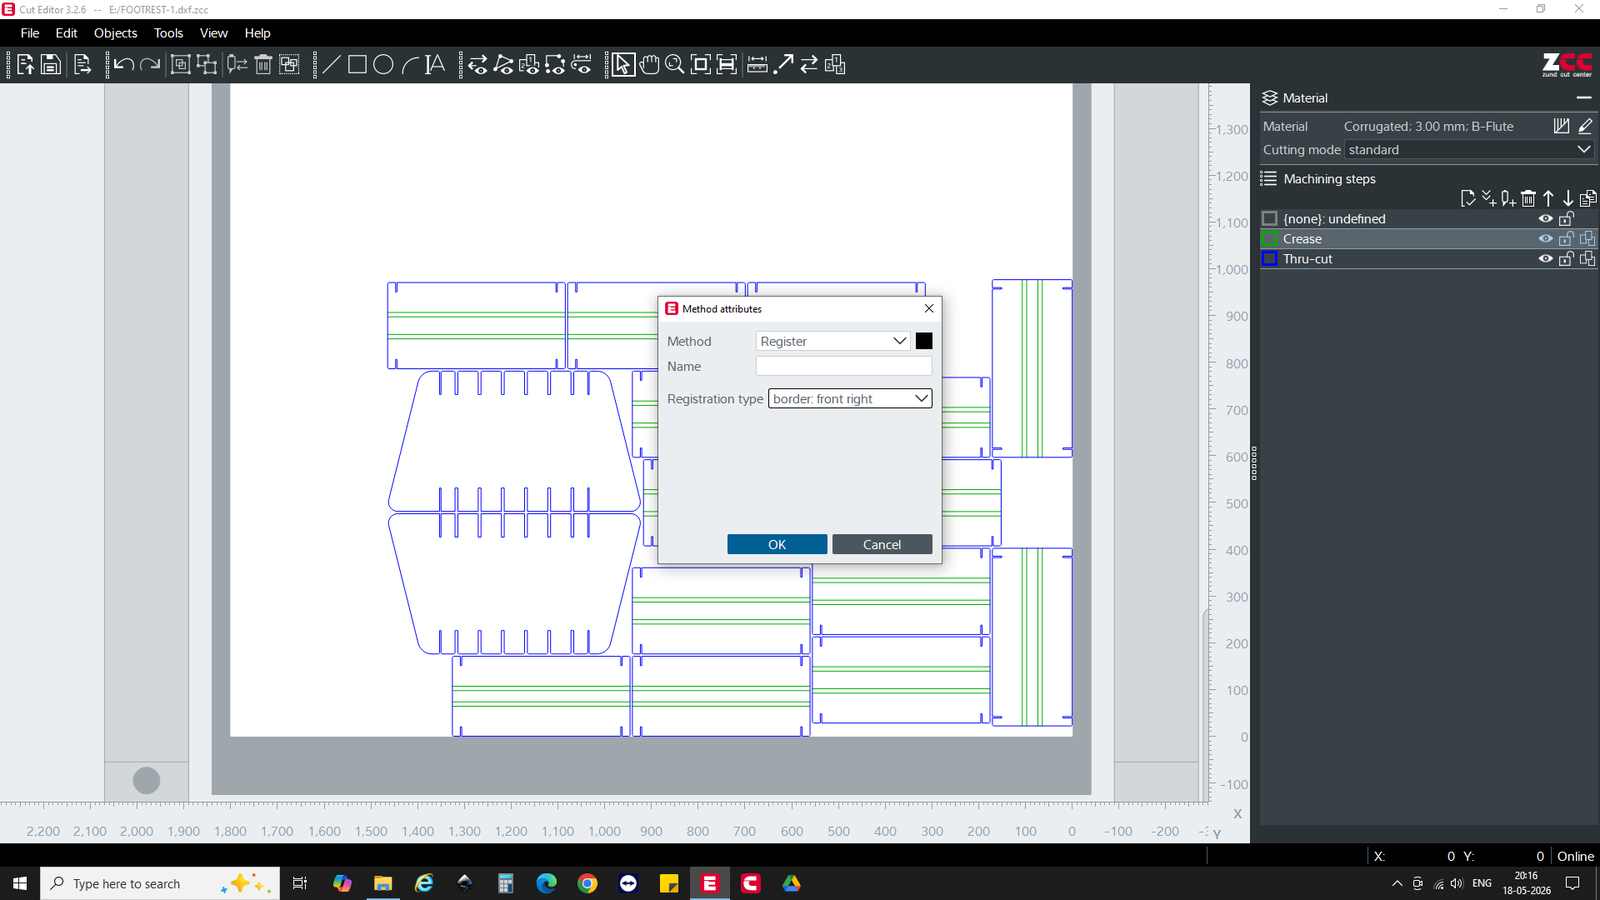The image size is (1600, 900).
Task: Open the Registration type dropdown
Action: pyautogui.click(x=850, y=398)
